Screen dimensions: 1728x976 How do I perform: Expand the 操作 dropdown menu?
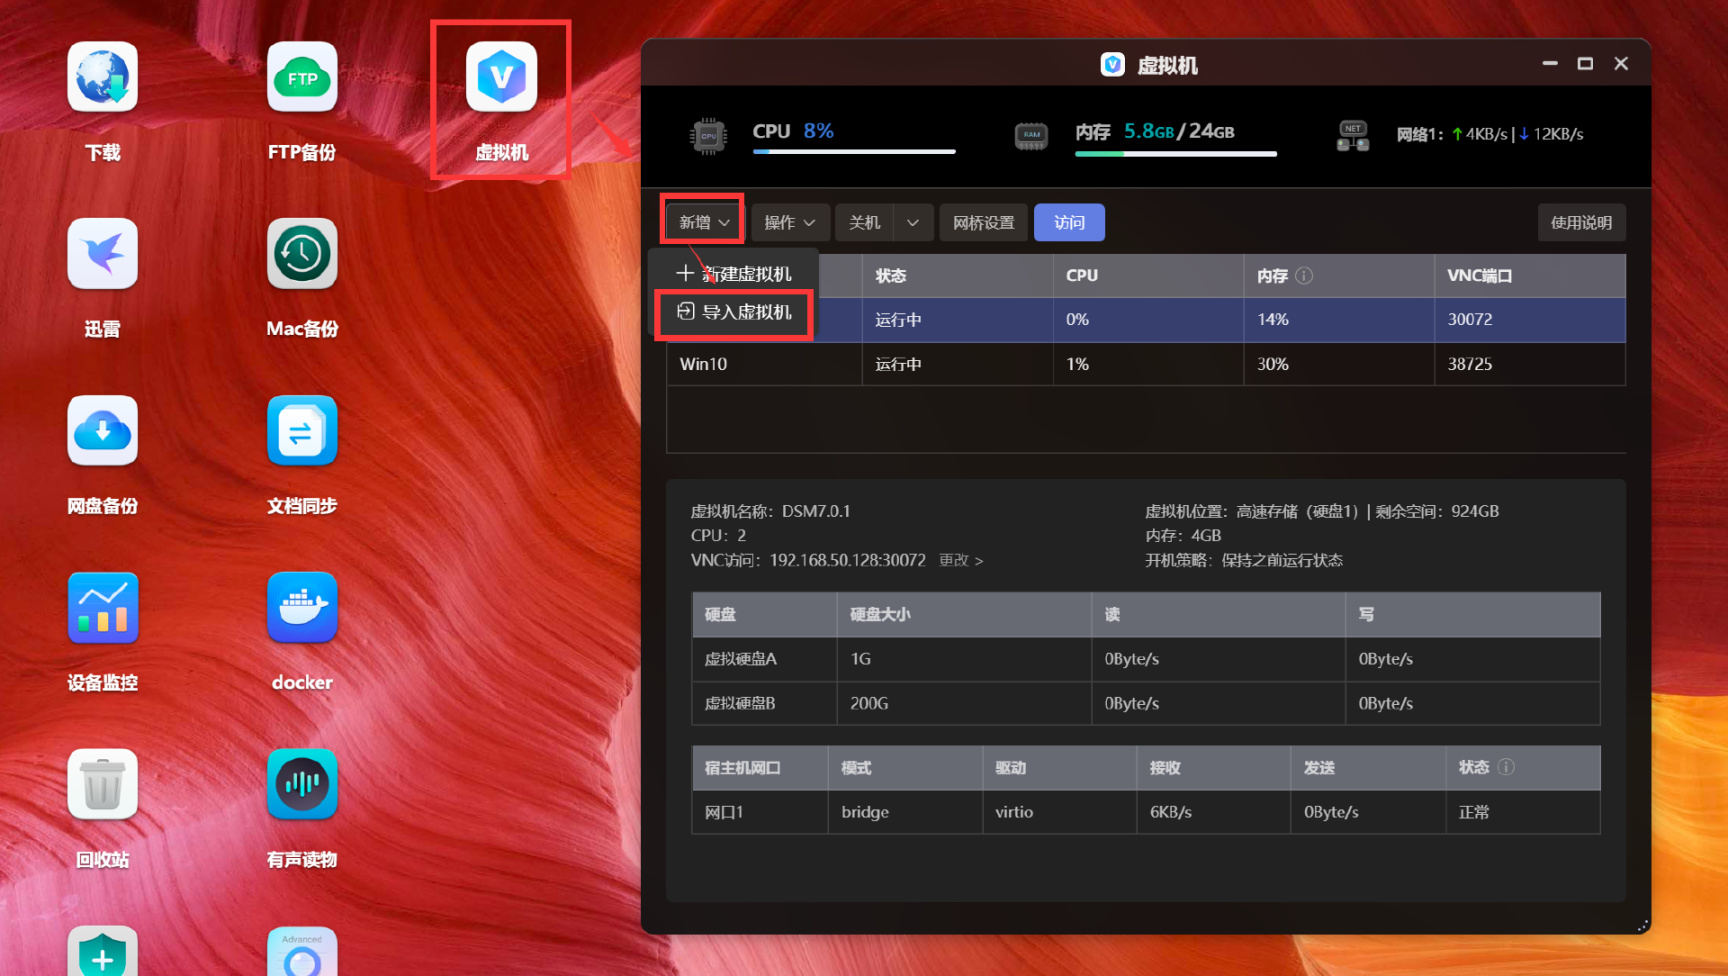click(x=789, y=222)
